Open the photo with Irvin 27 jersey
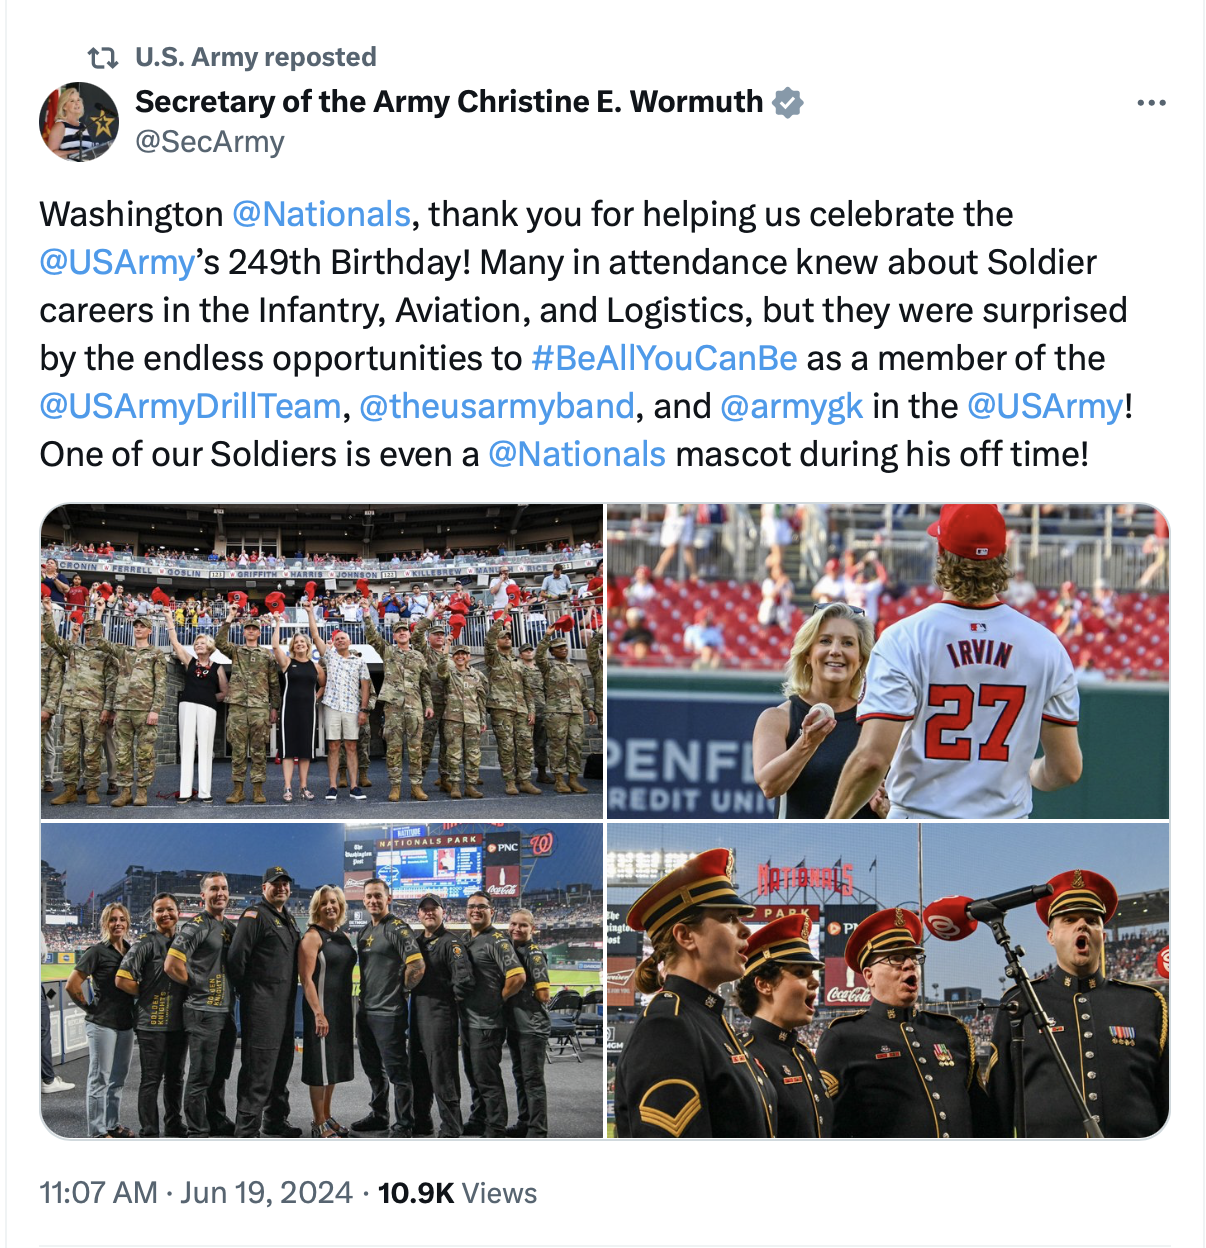The width and height of the screenshot is (1206, 1248). 887,662
